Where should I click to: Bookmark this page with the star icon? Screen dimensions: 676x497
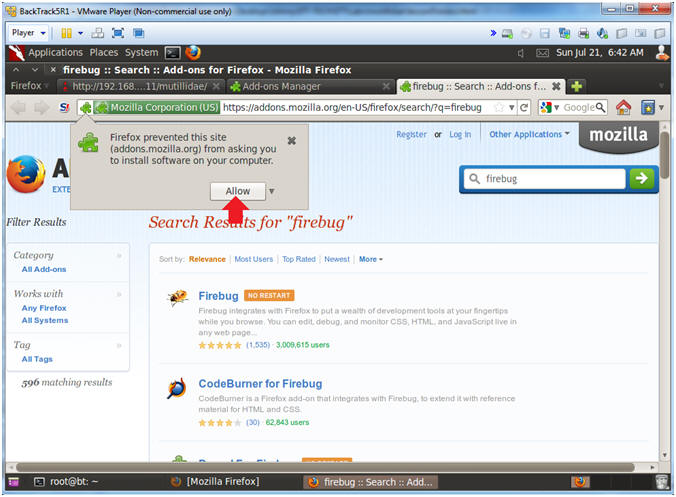[x=499, y=107]
